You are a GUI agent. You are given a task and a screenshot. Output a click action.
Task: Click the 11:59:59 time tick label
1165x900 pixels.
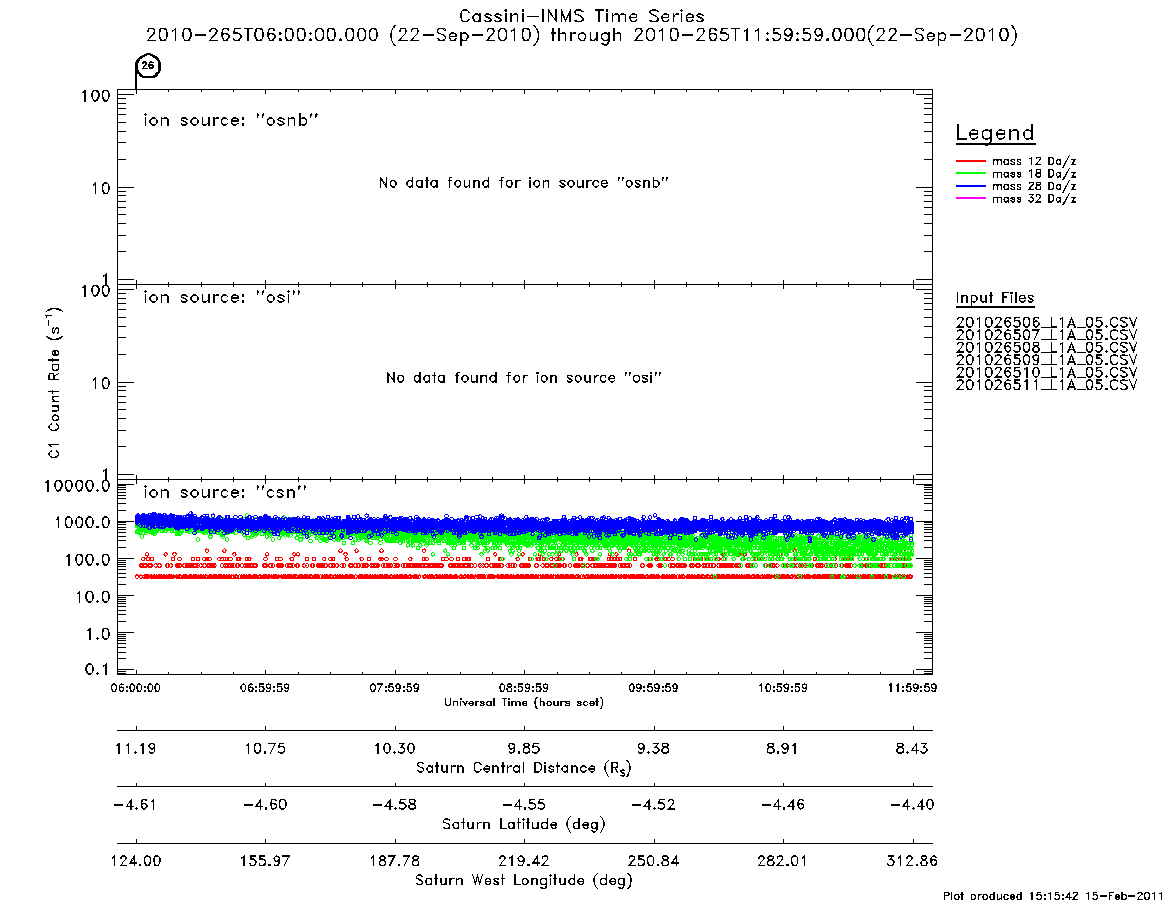(x=912, y=688)
